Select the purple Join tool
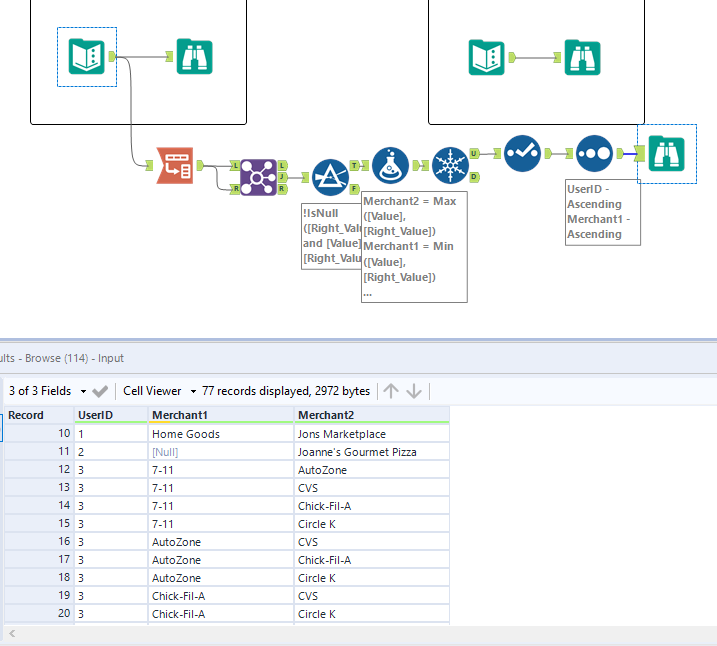The height and width of the screenshot is (646, 717). pyautogui.click(x=258, y=177)
